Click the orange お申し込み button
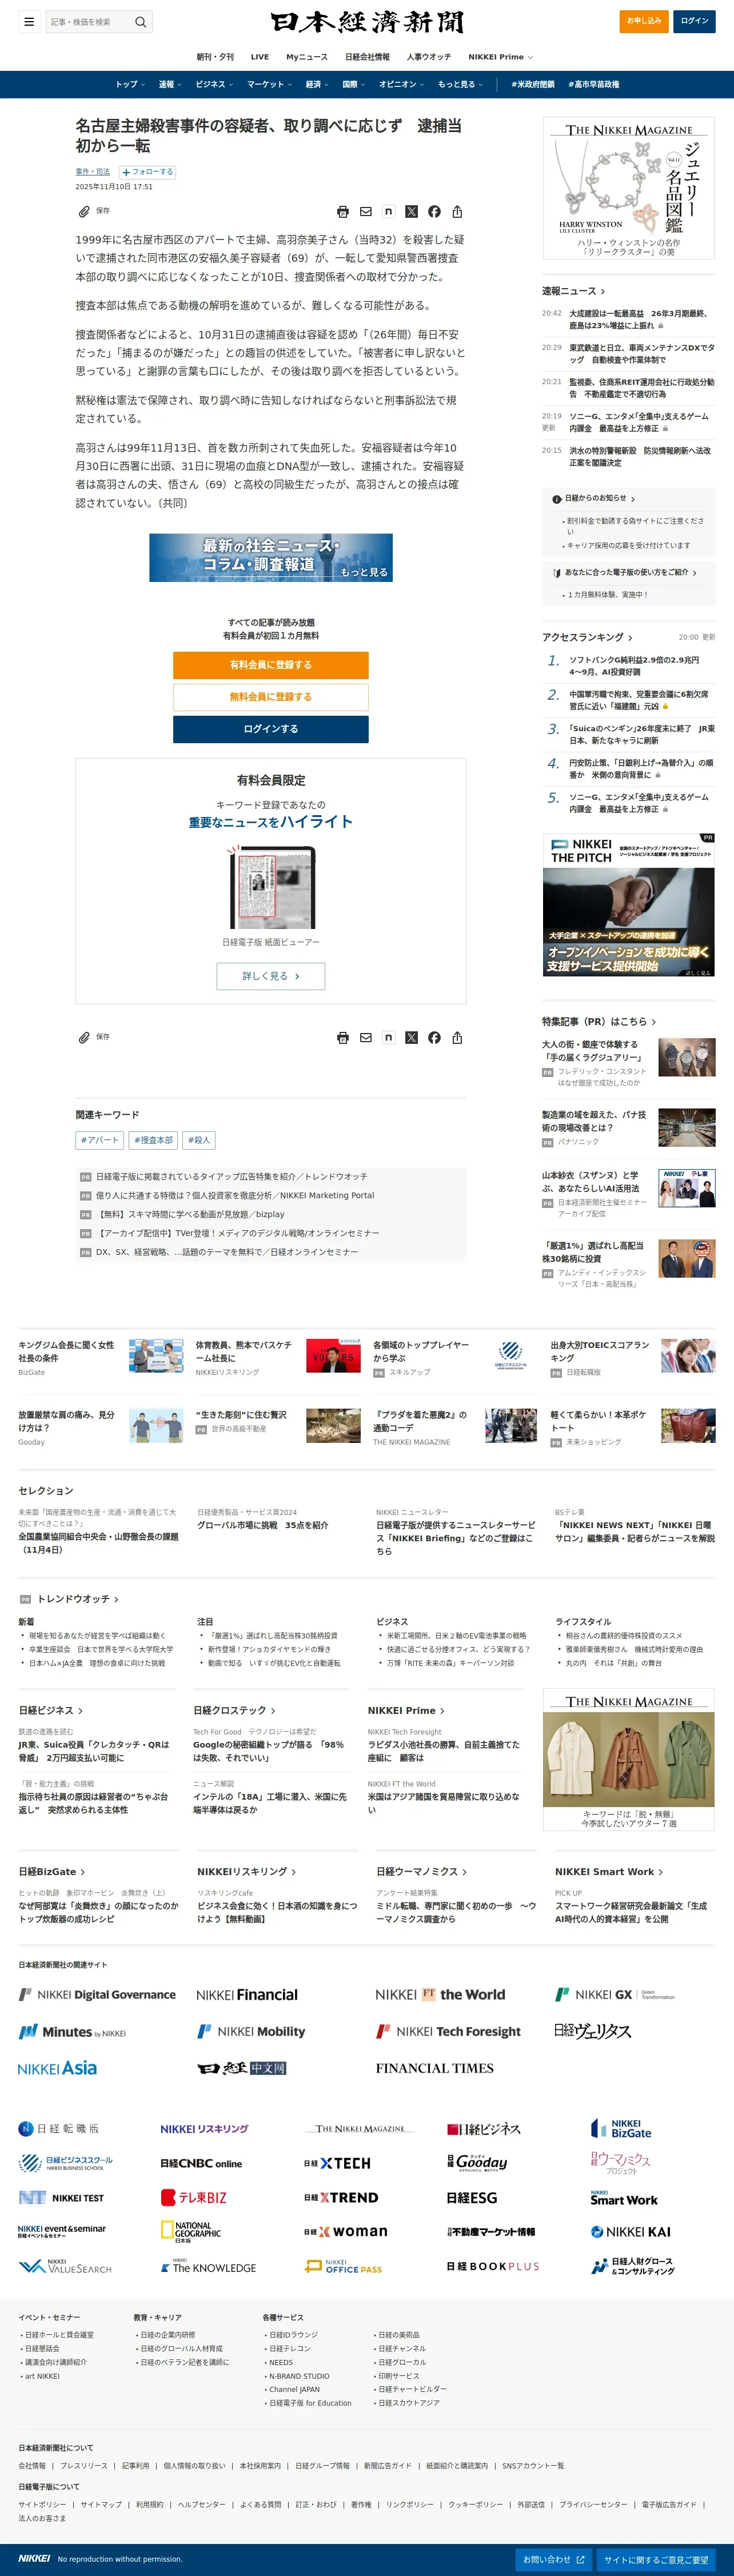734x2576 pixels. tap(644, 21)
